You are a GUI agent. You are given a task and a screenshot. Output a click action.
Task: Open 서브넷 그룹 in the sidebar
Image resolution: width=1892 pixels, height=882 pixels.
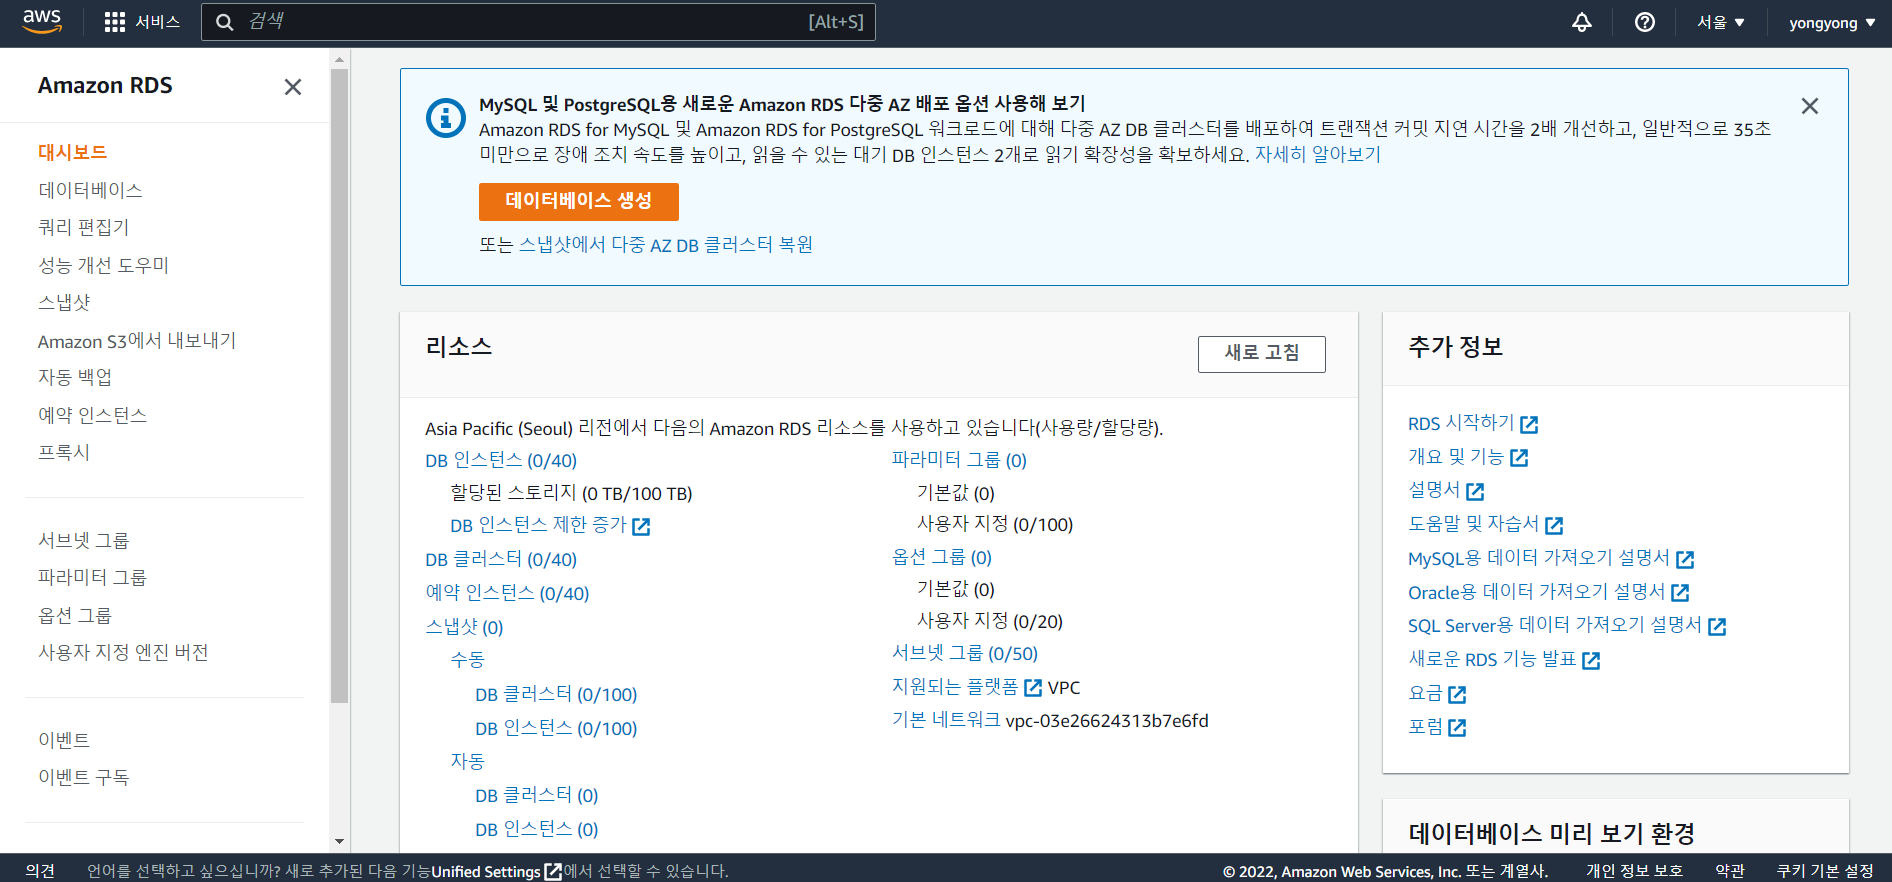pyautogui.click(x=84, y=540)
